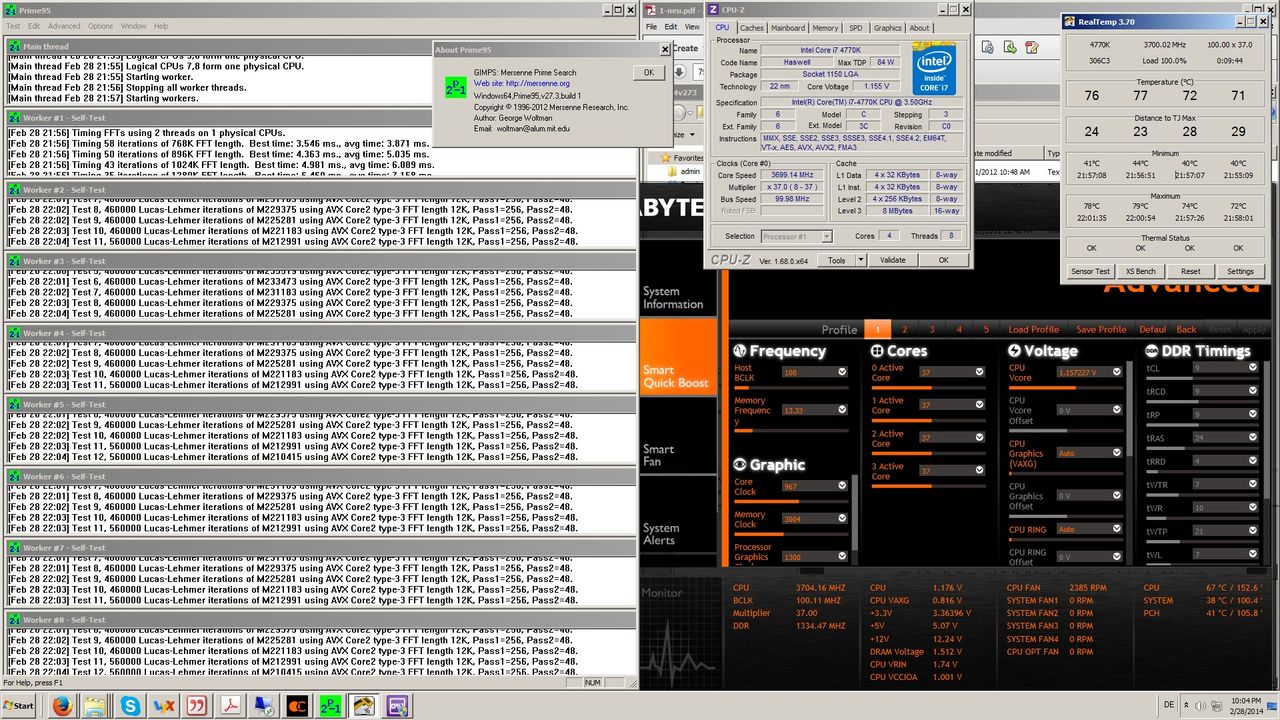1280x720 pixels.
Task: Click Save Profile in Gigabyte tuner
Action: click(x=1101, y=329)
